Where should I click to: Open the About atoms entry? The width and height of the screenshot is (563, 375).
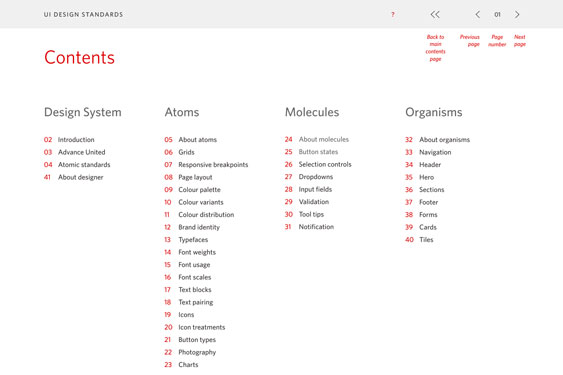coord(191,139)
